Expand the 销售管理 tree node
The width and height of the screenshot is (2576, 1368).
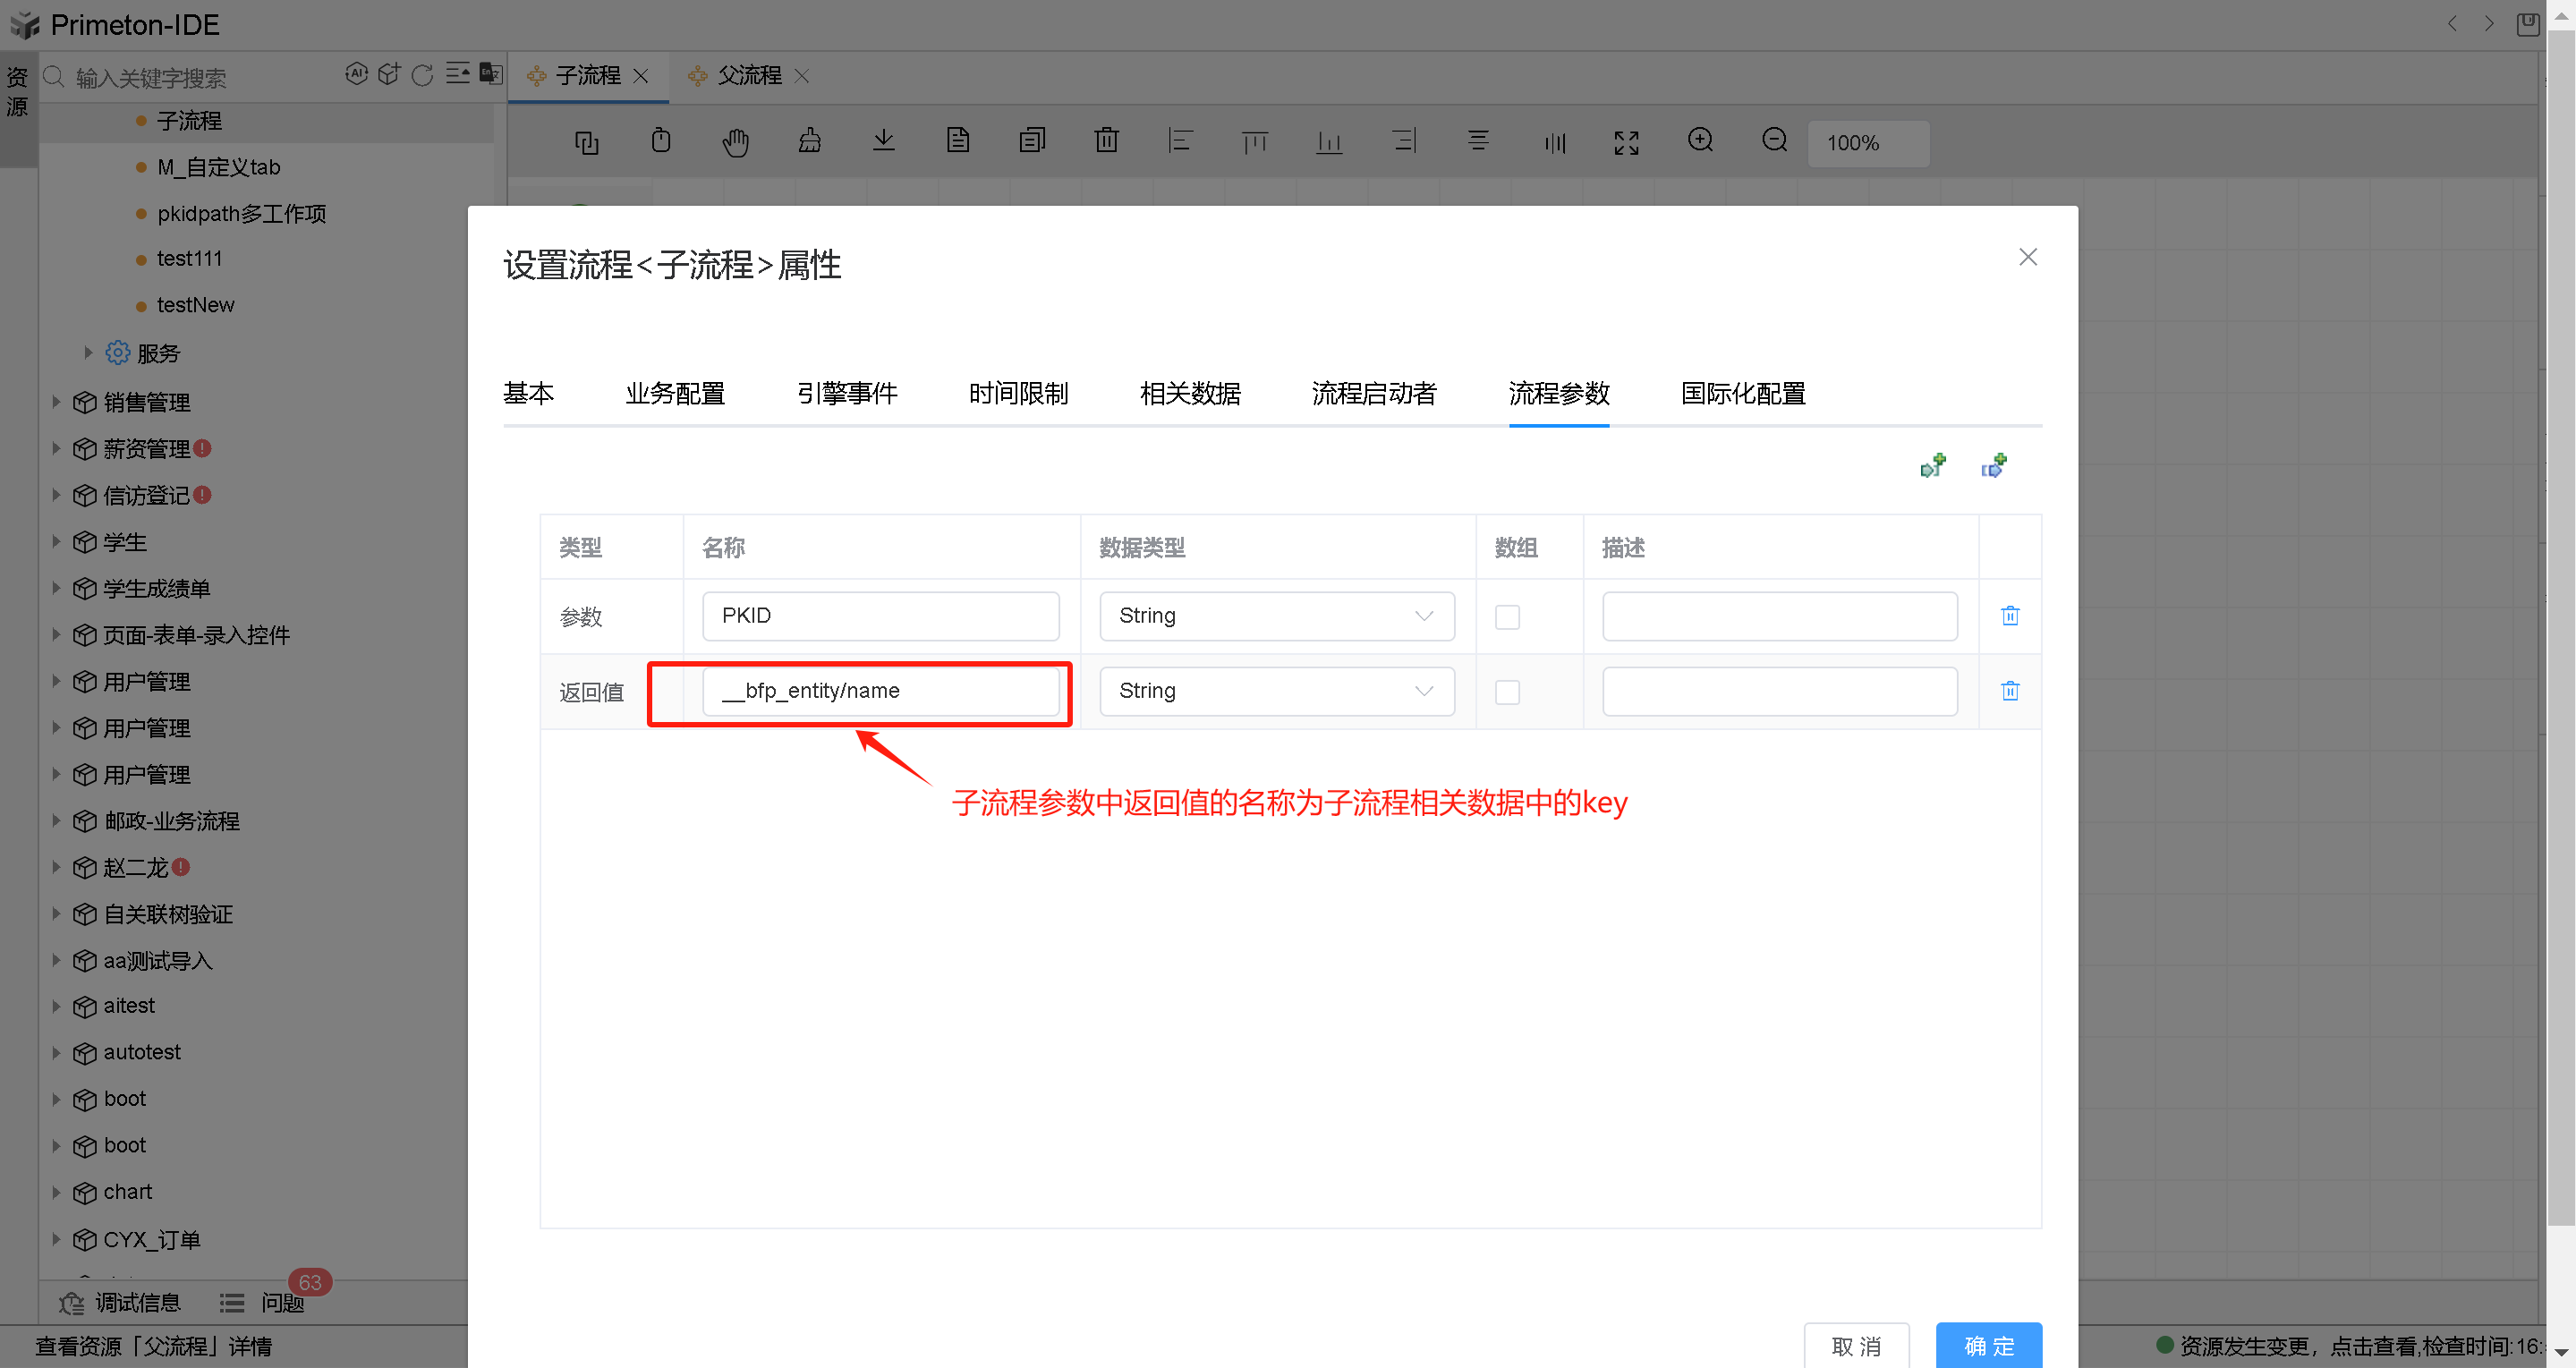(57, 402)
